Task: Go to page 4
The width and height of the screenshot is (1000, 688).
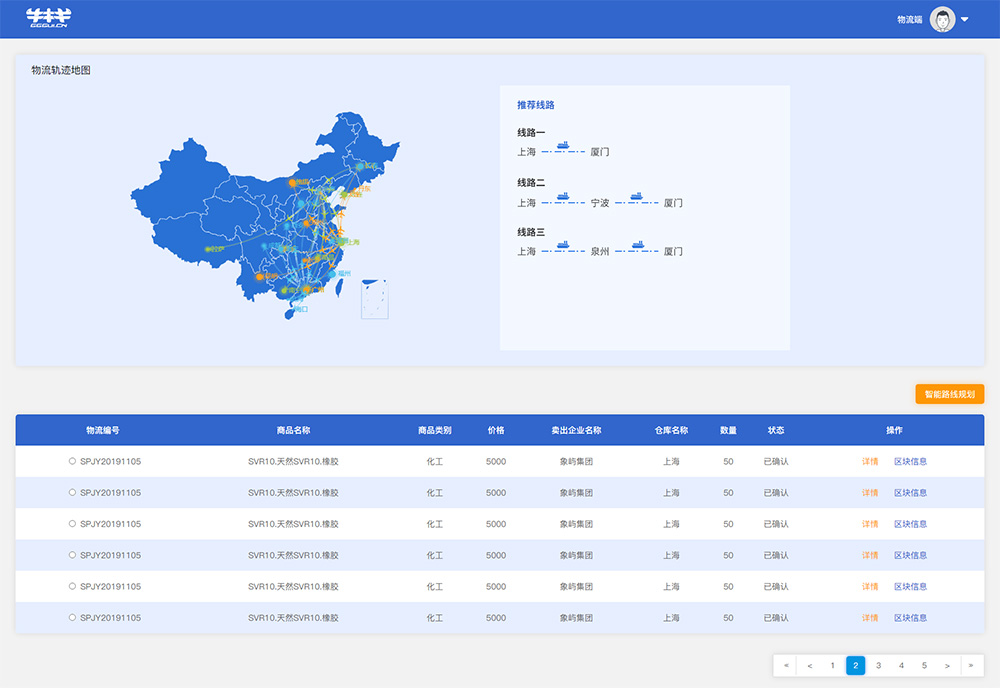Action: (x=901, y=665)
